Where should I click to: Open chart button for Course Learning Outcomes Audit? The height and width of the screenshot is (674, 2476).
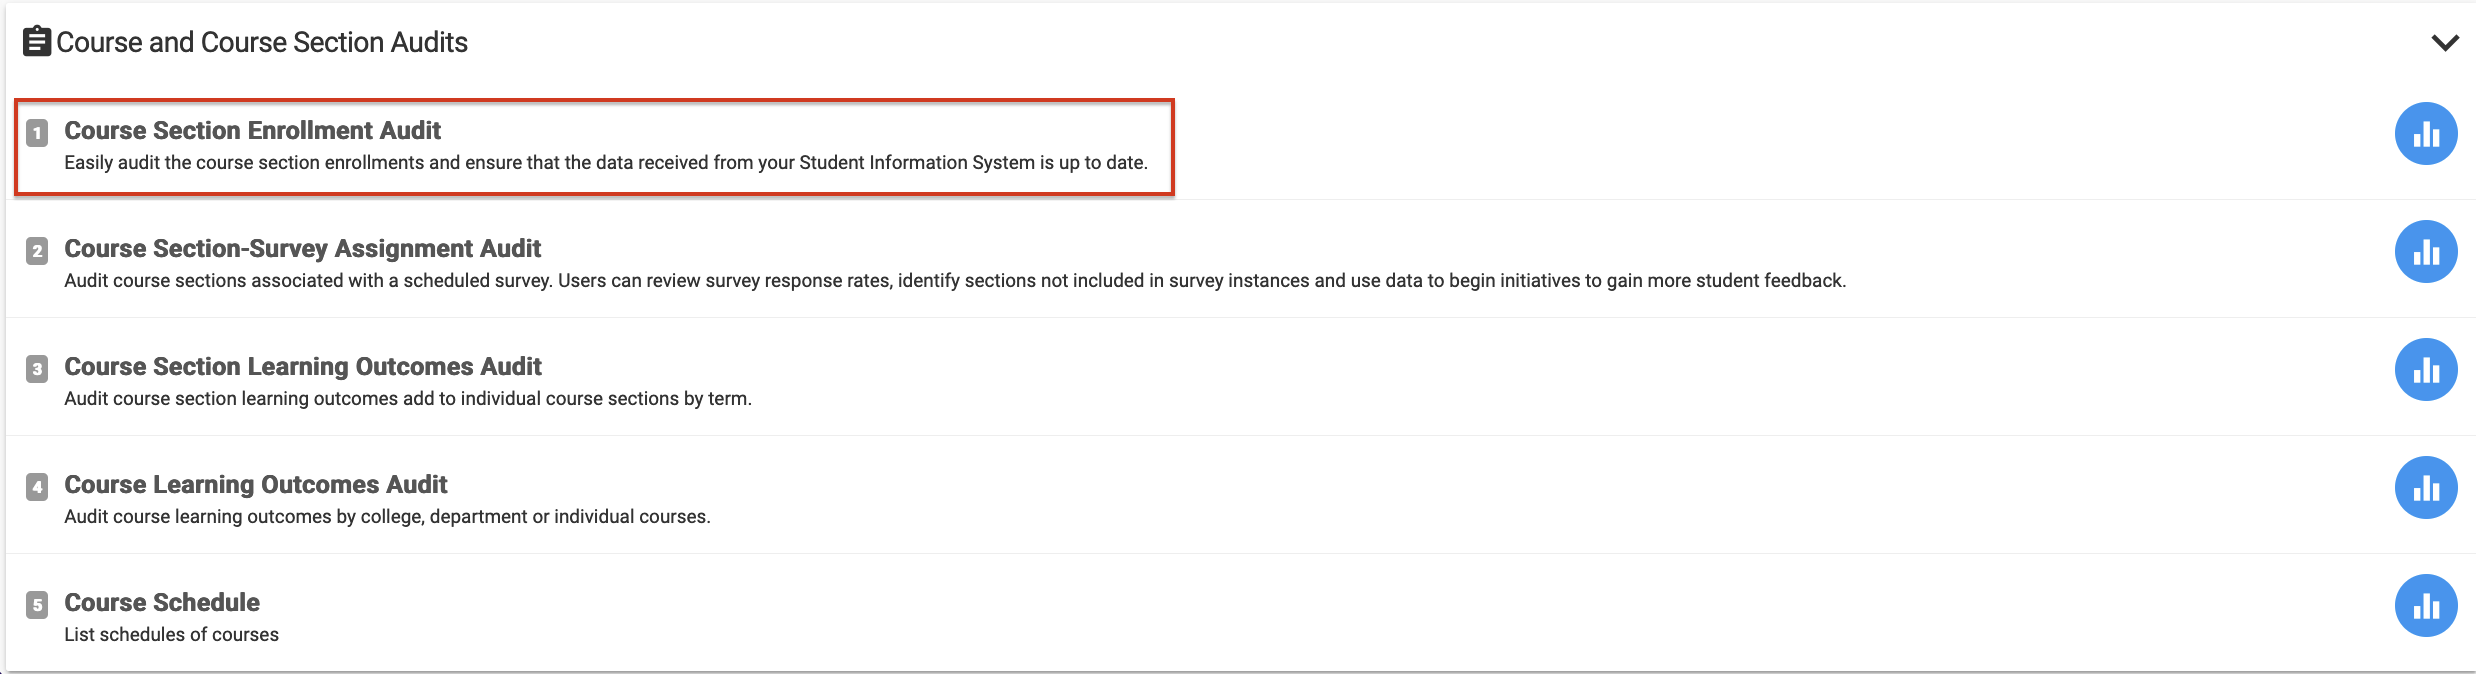pyautogui.click(x=2425, y=487)
